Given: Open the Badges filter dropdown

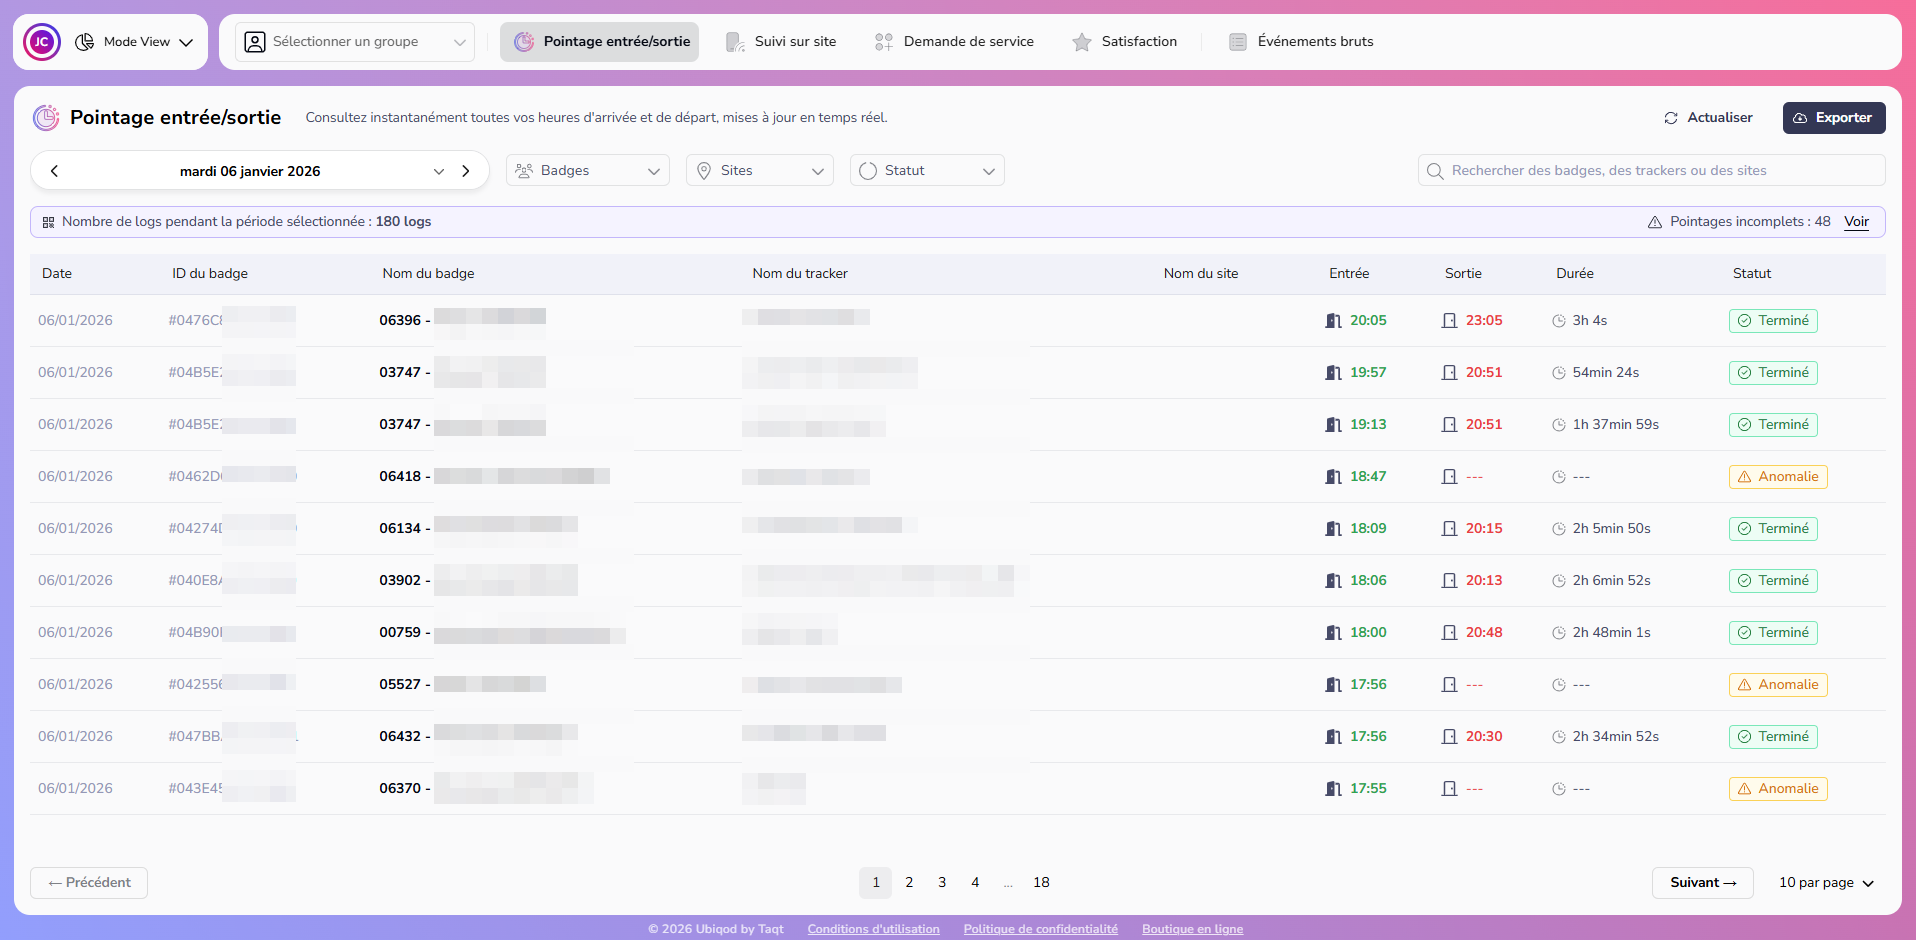Looking at the screenshot, I should point(587,171).
